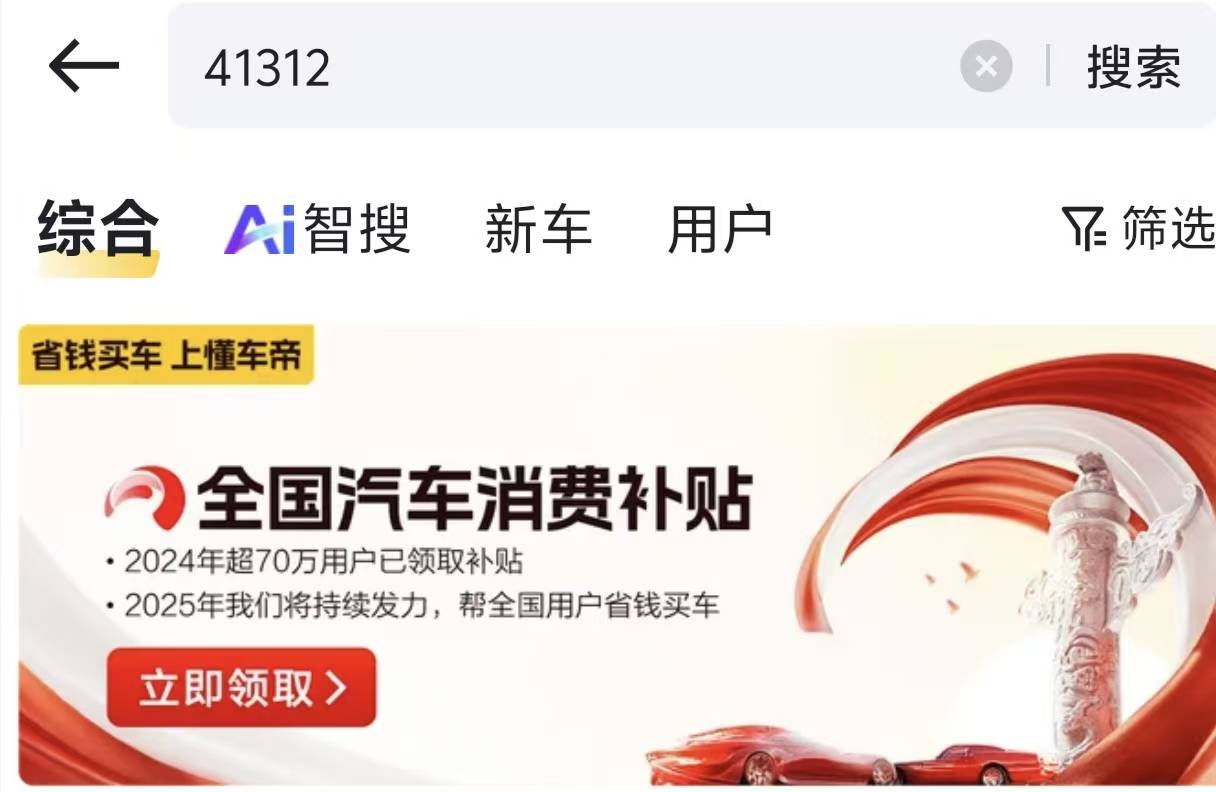Viewport: 1216px width, 792px height.
Task: Tap the red 立即领取 button
Action: [x=241, y=687]
